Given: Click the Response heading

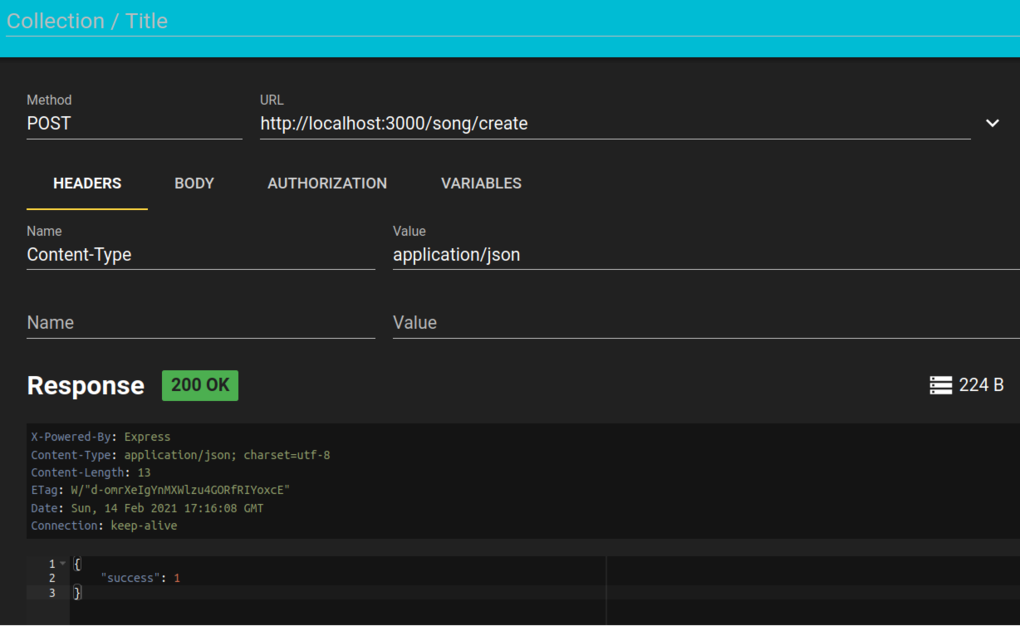Looking at the screenshot, I should click(x=85, y=386).
